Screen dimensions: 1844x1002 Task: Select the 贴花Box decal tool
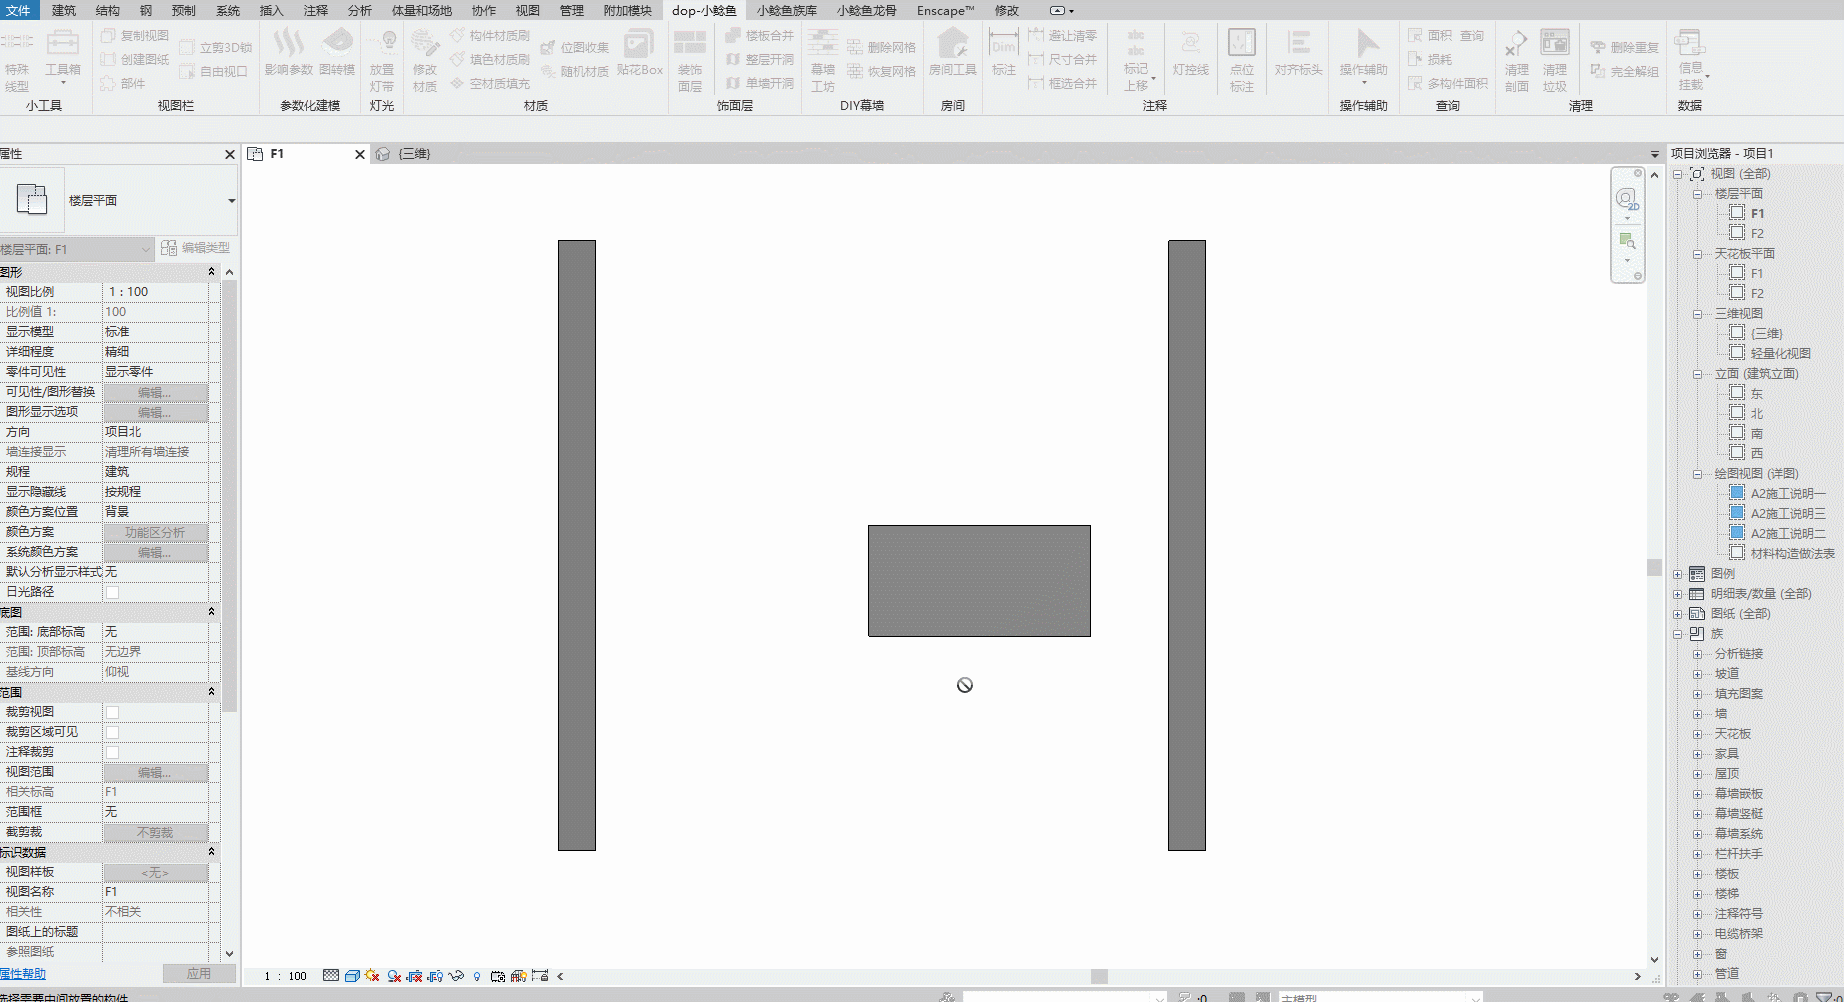pyautogui.click(x=639, y=53)
